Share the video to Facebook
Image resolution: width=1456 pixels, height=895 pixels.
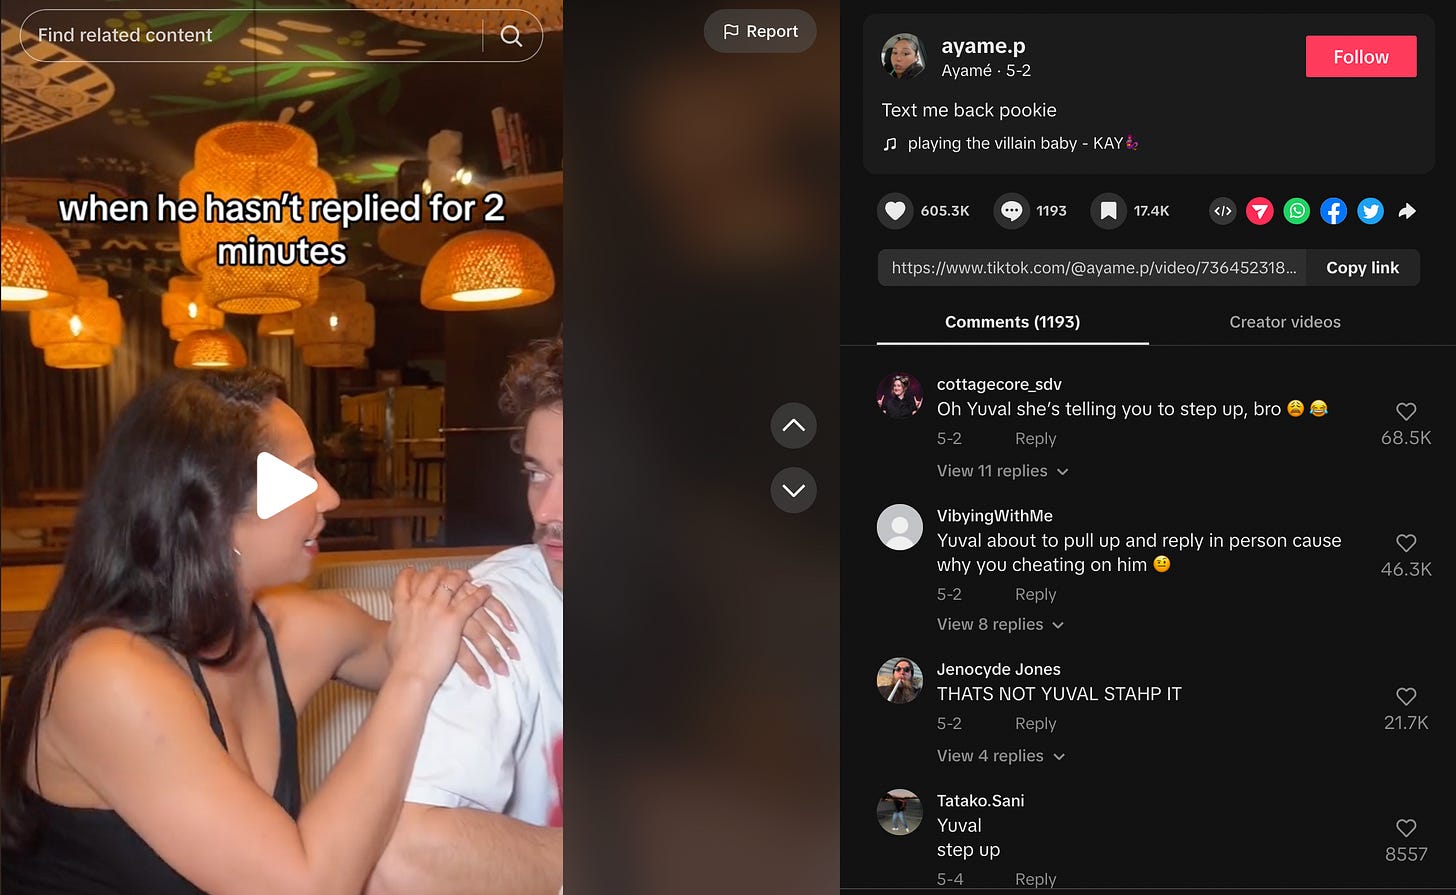(1333, 211)
